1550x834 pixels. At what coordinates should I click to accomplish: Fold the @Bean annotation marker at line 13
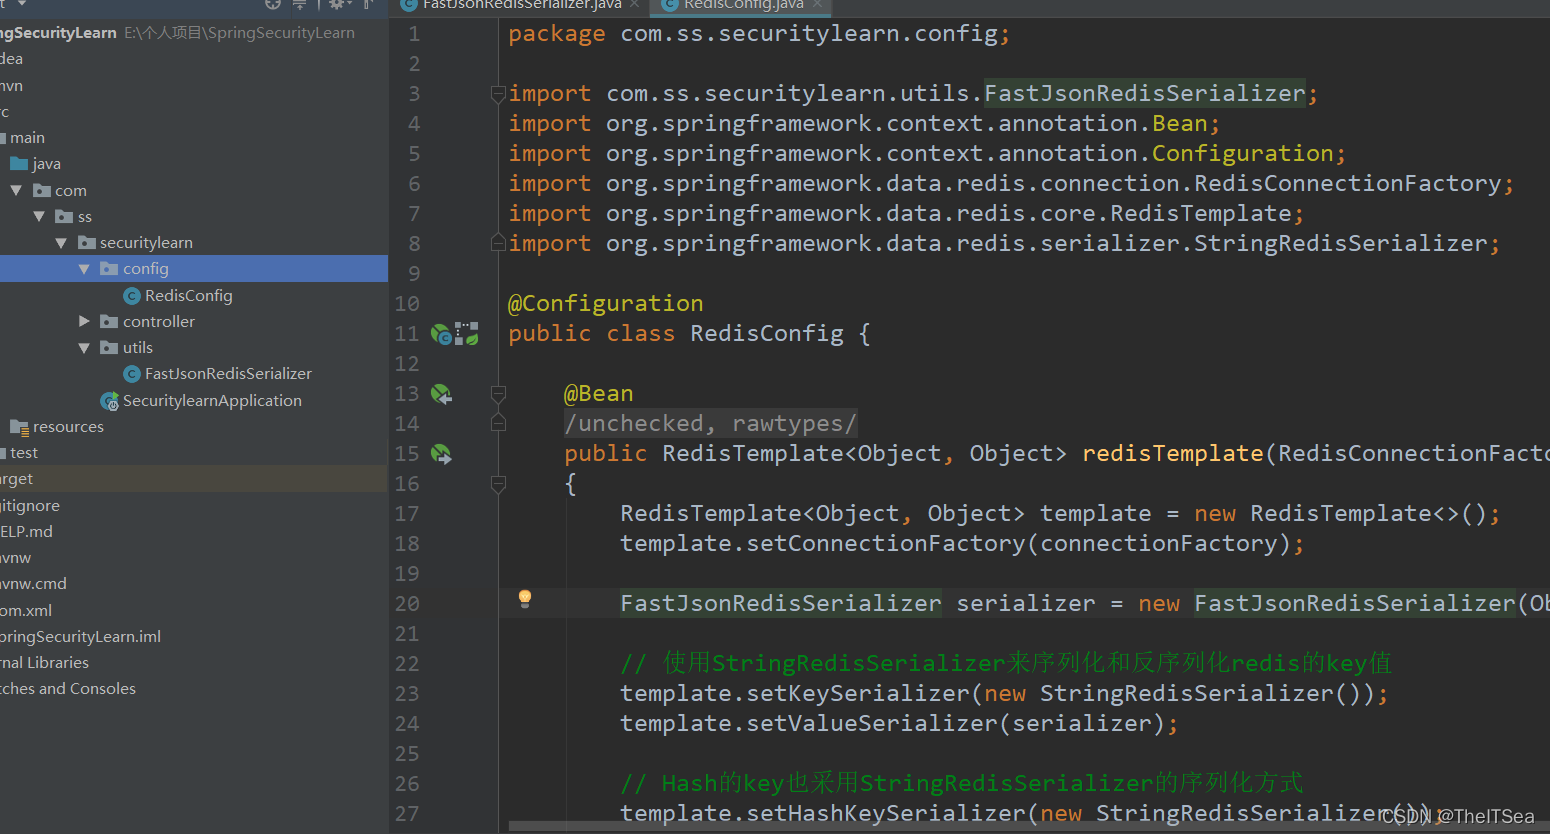498,394
